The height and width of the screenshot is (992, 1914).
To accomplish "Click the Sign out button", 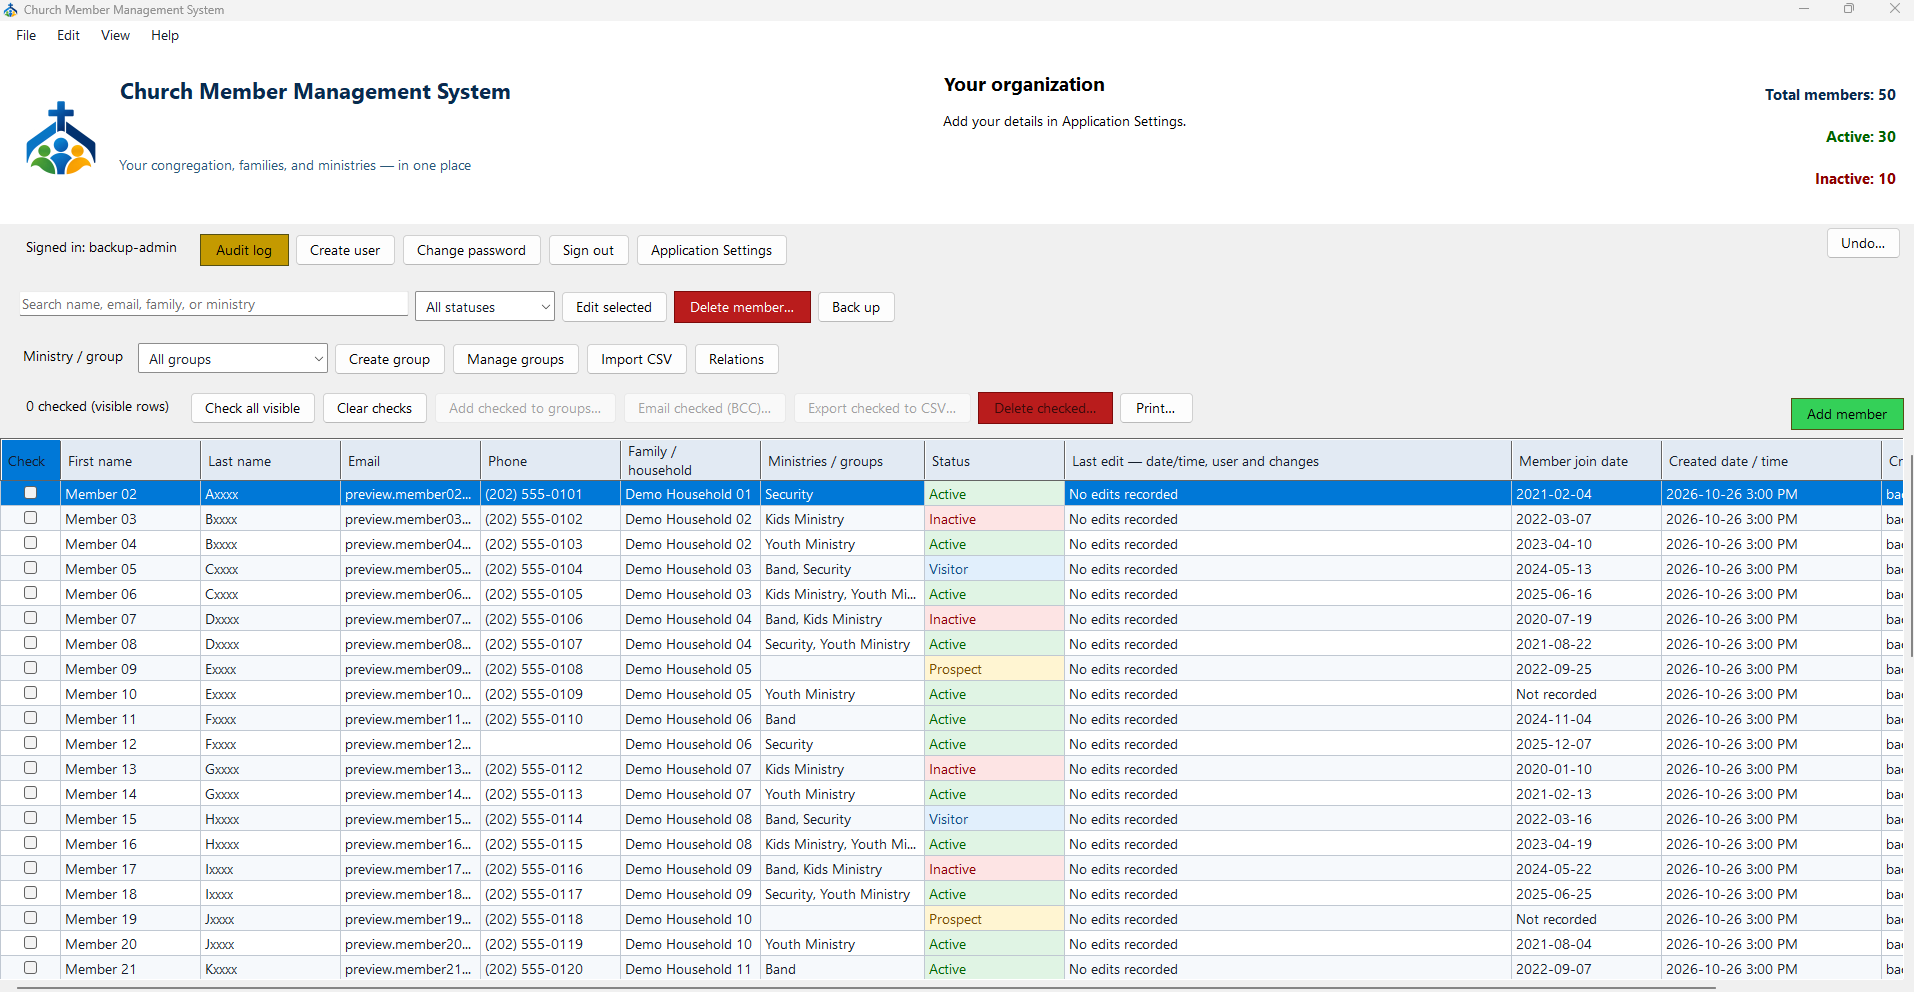I will point(588,250).
